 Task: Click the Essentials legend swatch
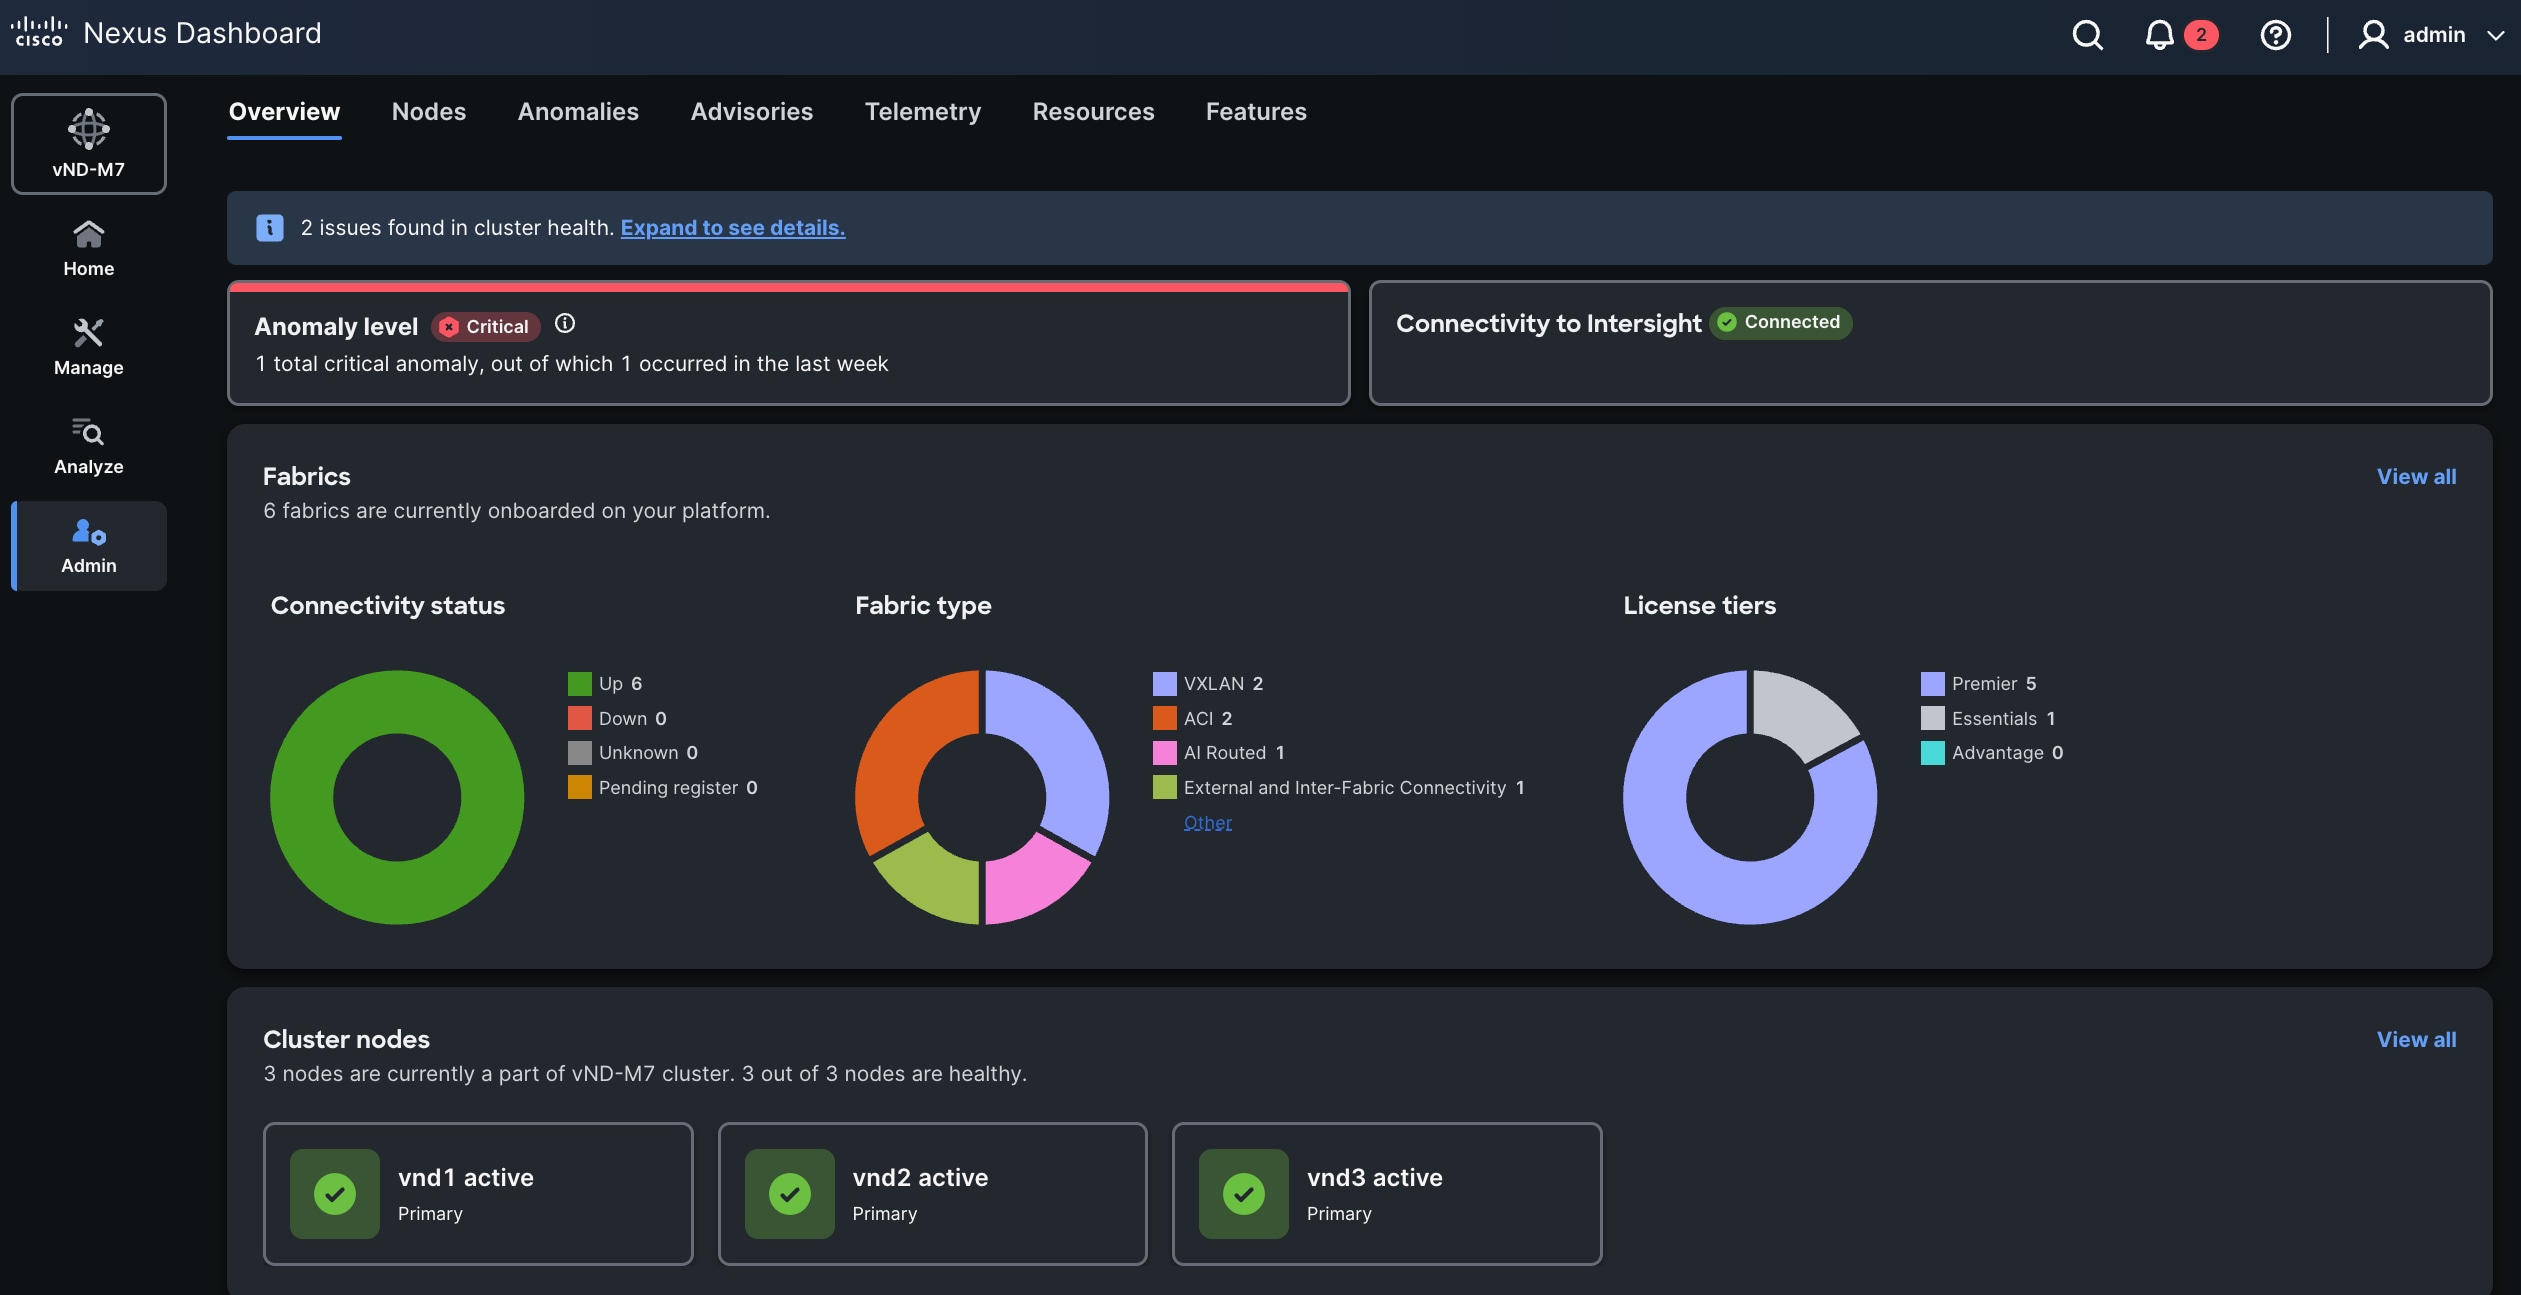click(x=1933, y=719)
